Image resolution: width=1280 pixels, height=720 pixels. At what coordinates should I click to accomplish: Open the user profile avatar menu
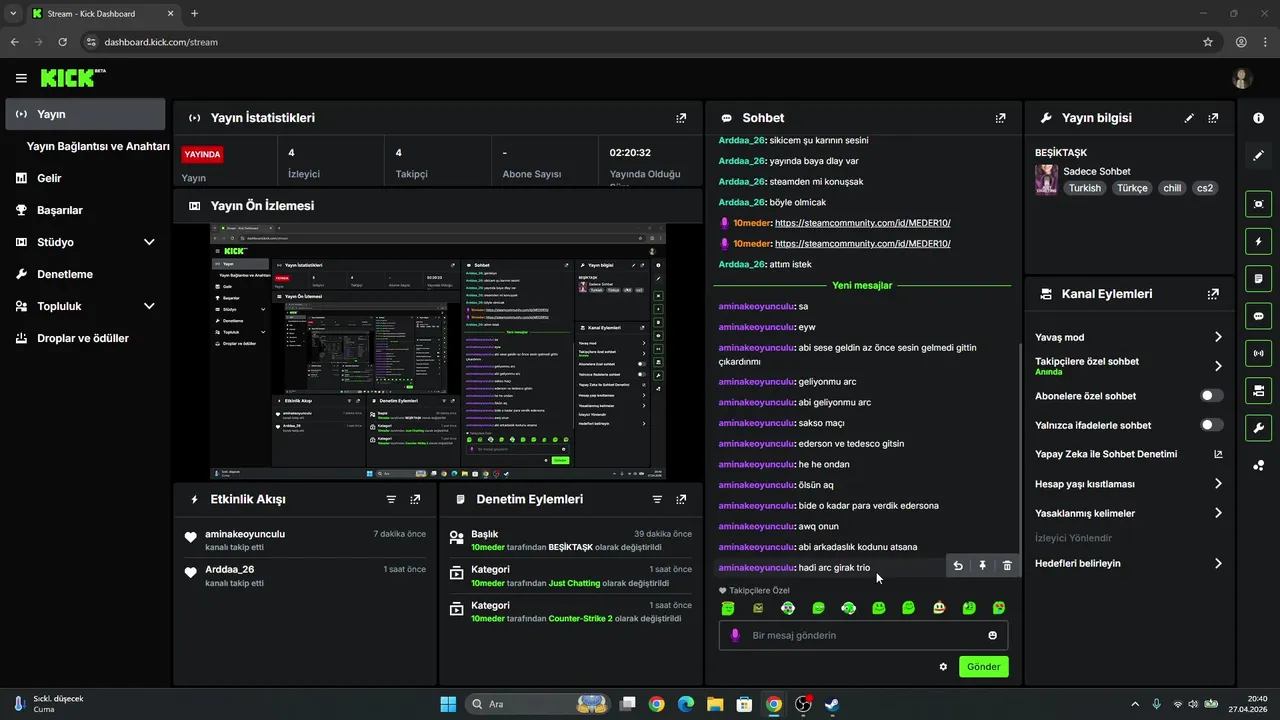(1242, 78)
